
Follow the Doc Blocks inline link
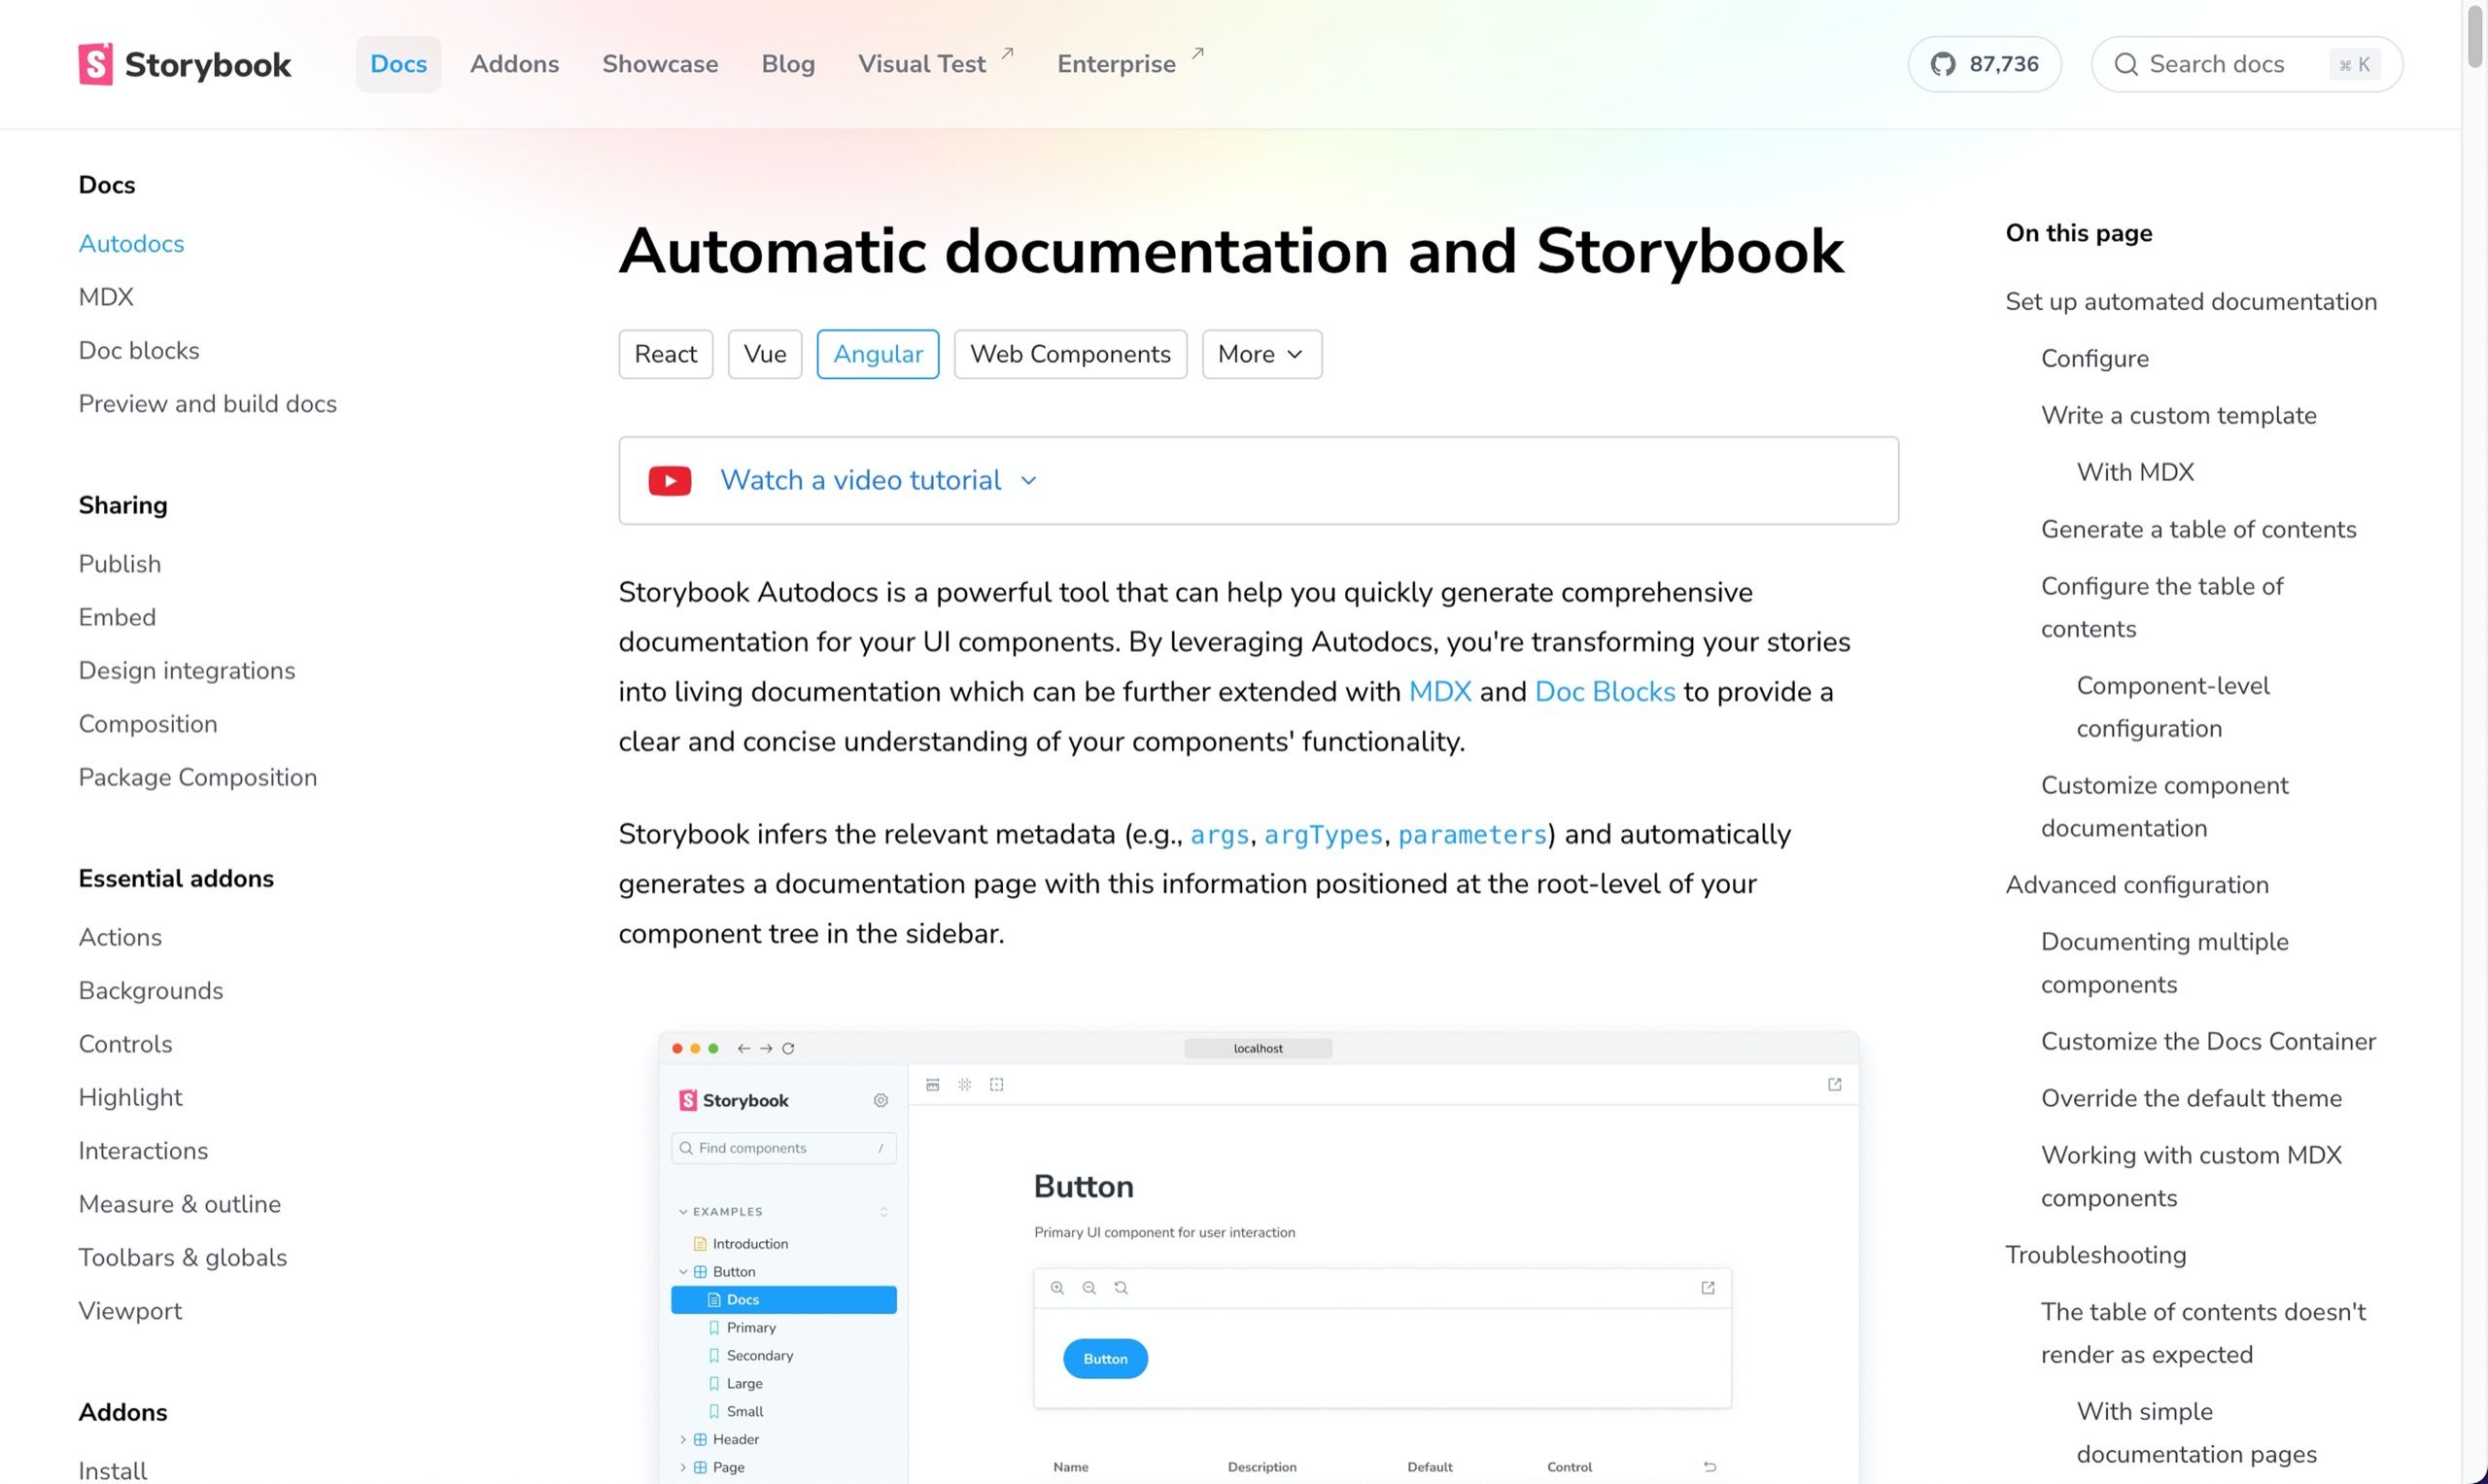(1604, 692)
